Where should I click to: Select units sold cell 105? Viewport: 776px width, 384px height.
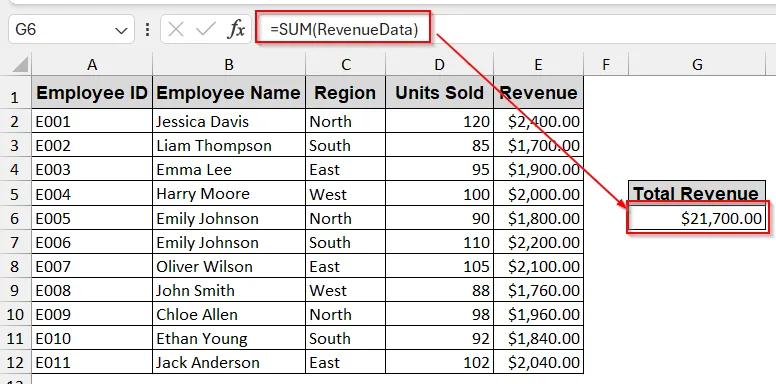(x=439, y=266)
